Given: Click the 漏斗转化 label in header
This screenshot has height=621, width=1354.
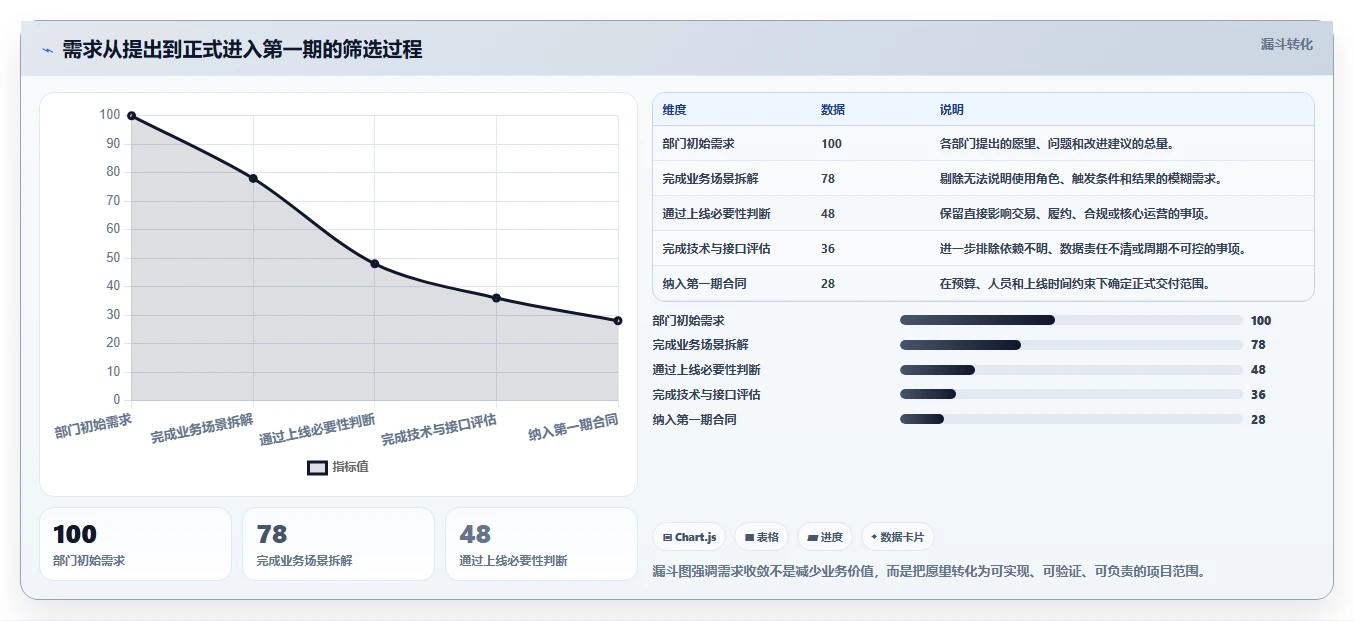Looking at the screenshot, I should tap(1286, 44).
